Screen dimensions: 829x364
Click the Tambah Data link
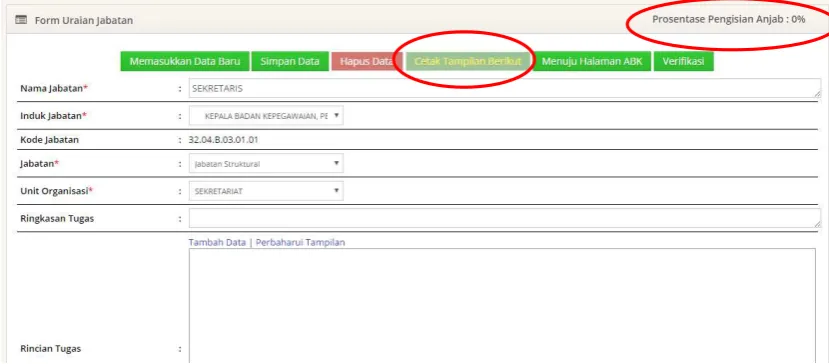217,242
